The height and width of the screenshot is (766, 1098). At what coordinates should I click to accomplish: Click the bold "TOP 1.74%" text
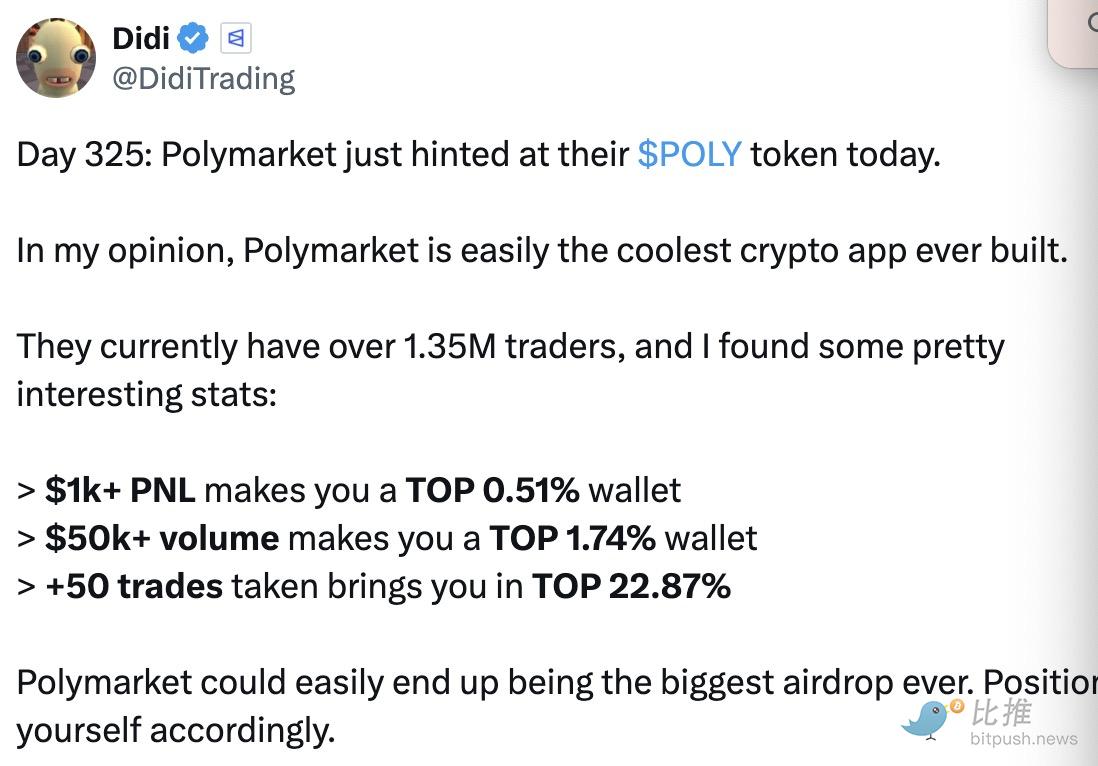point(572,538)
